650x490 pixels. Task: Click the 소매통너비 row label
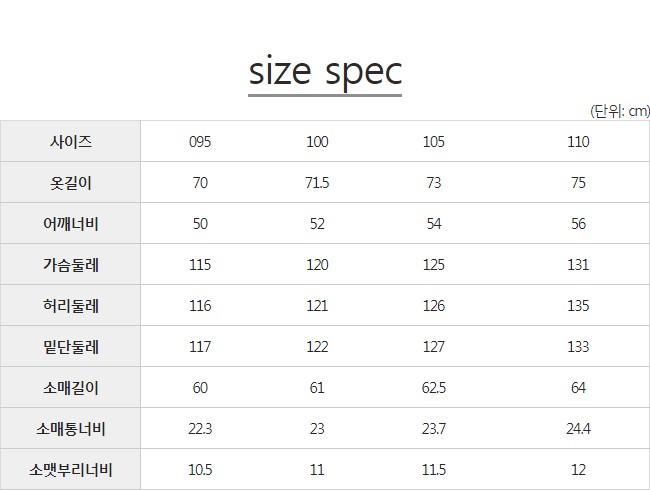click(x=71, y=428)
